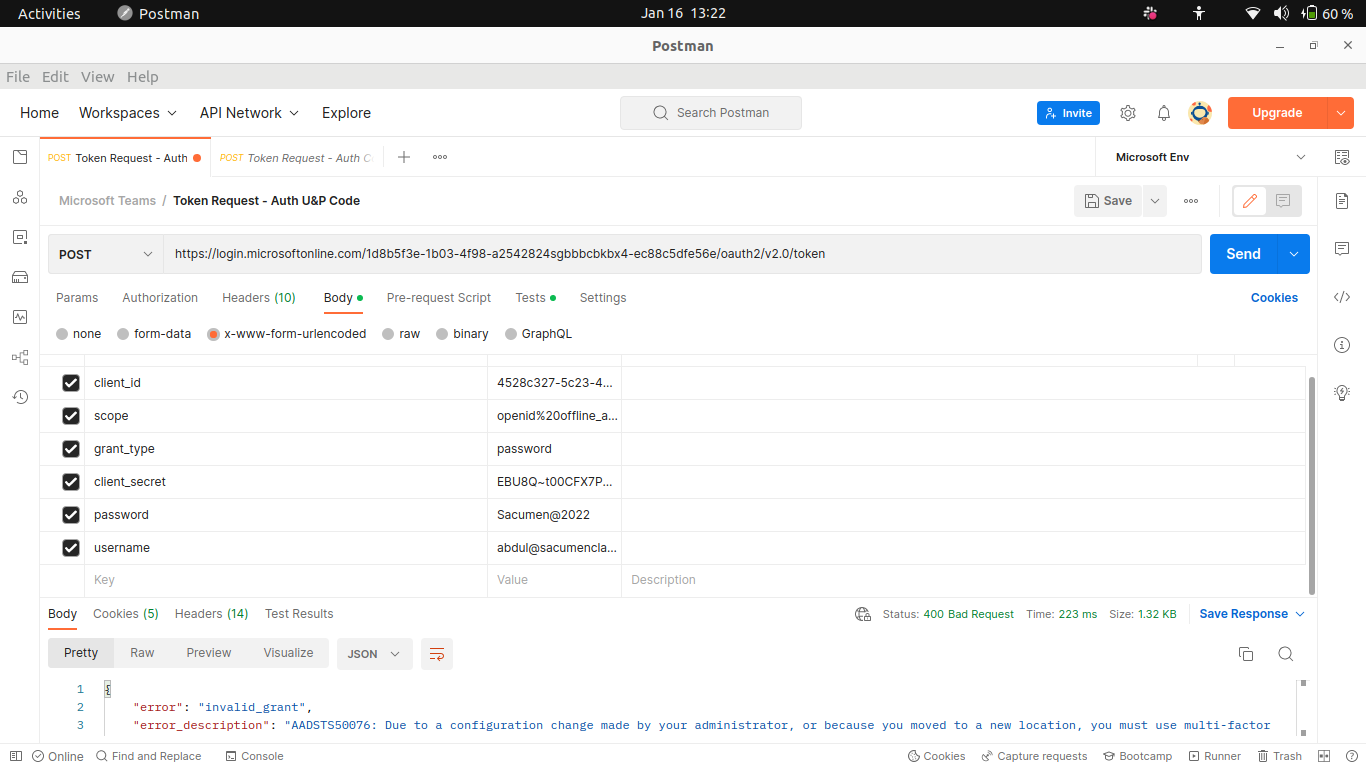Uncheck the grant_type parameter
Viewport: 1366px width, 768px height.
pos(71,449)
